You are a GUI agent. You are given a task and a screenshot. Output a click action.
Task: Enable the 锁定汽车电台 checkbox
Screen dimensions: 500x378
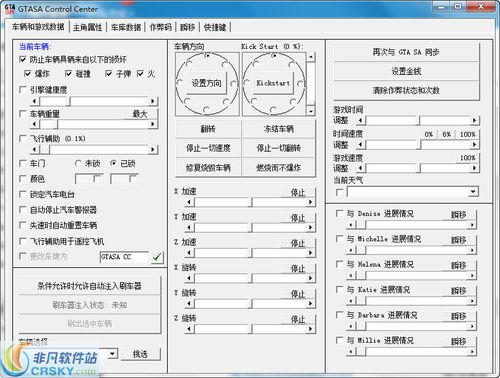23,194
